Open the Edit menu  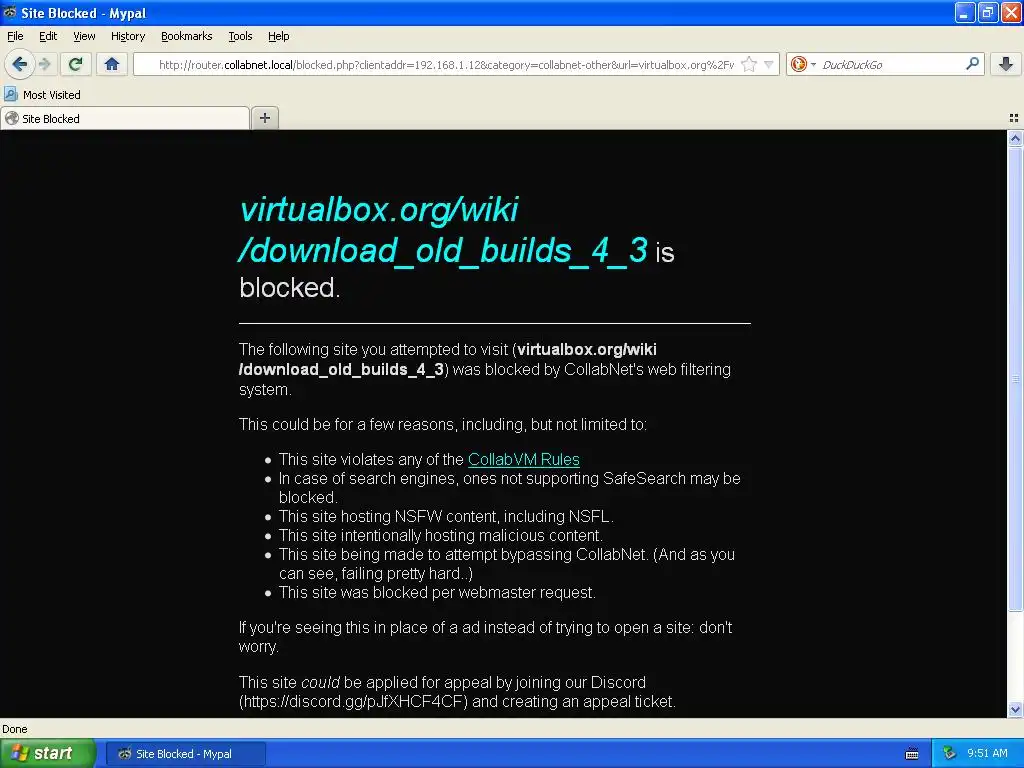click(48, 36)
